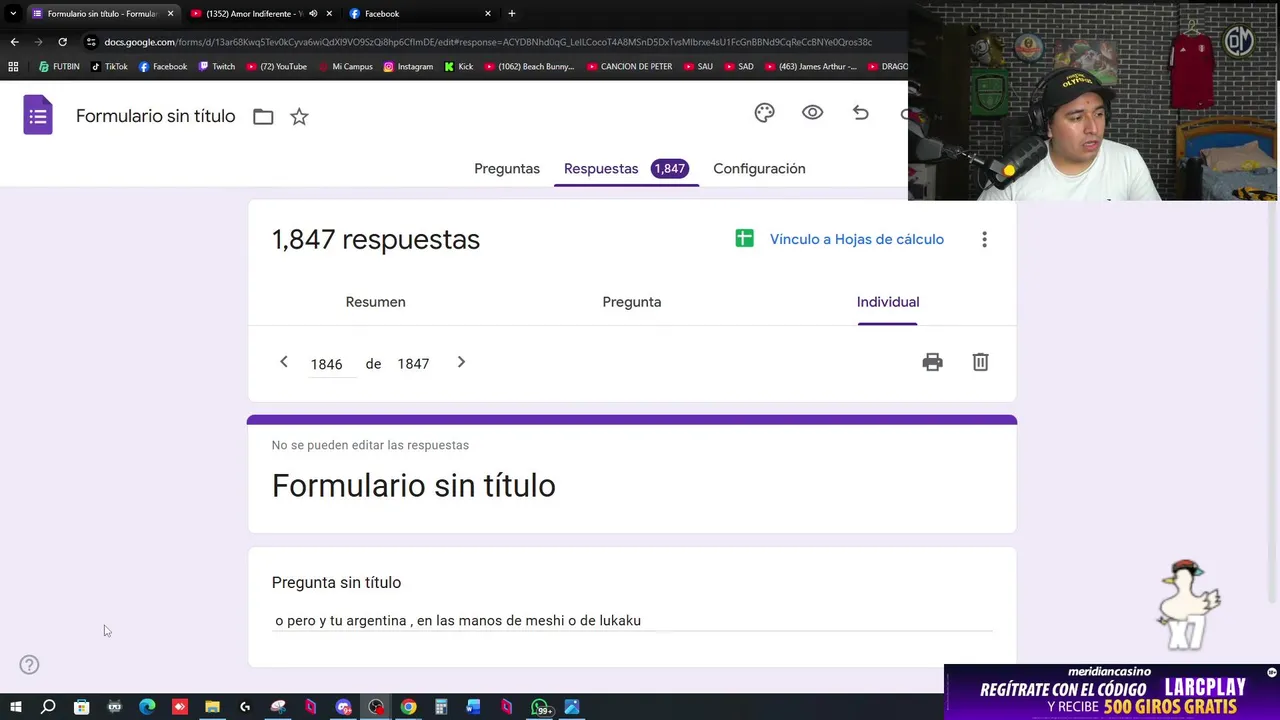
Task: Click the answer text about argentina
Action: point(458,621)
